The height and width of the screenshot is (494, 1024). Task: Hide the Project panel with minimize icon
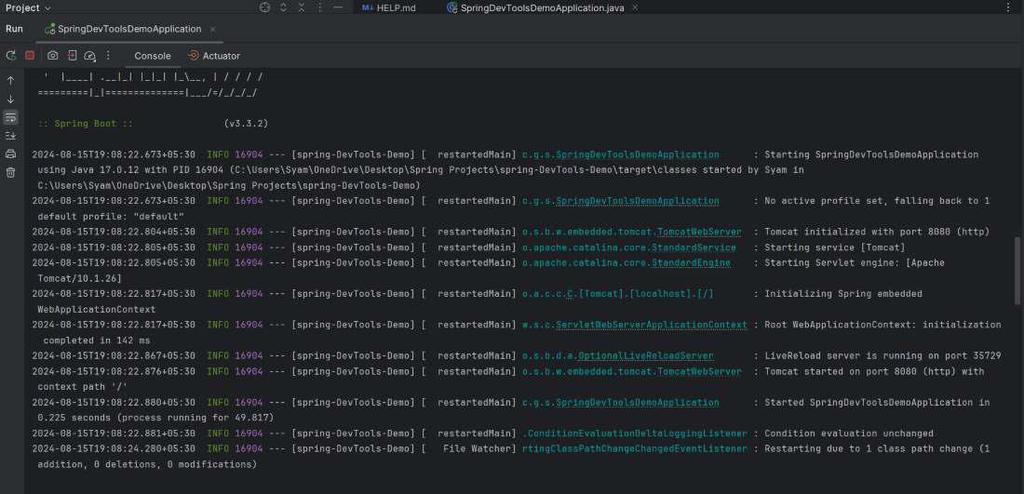click(x=338, y=8)
